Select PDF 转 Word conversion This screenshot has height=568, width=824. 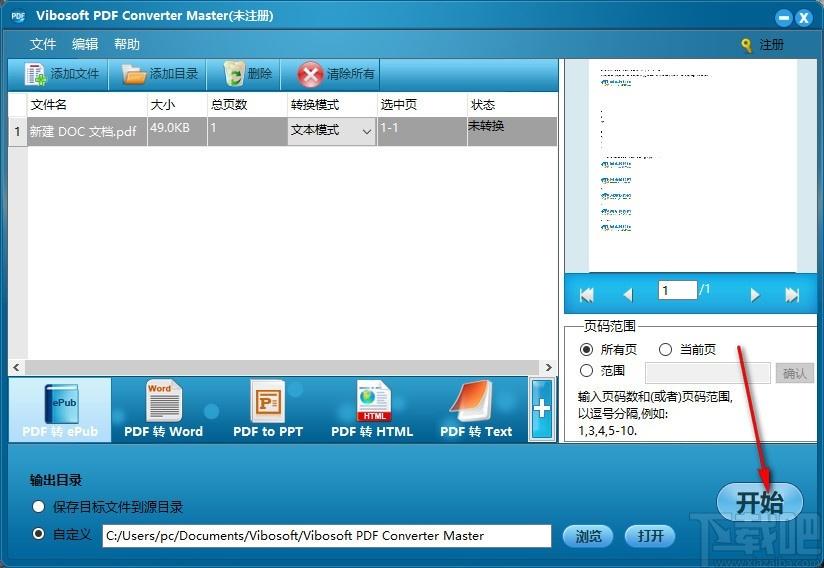(x=163, y=410)
